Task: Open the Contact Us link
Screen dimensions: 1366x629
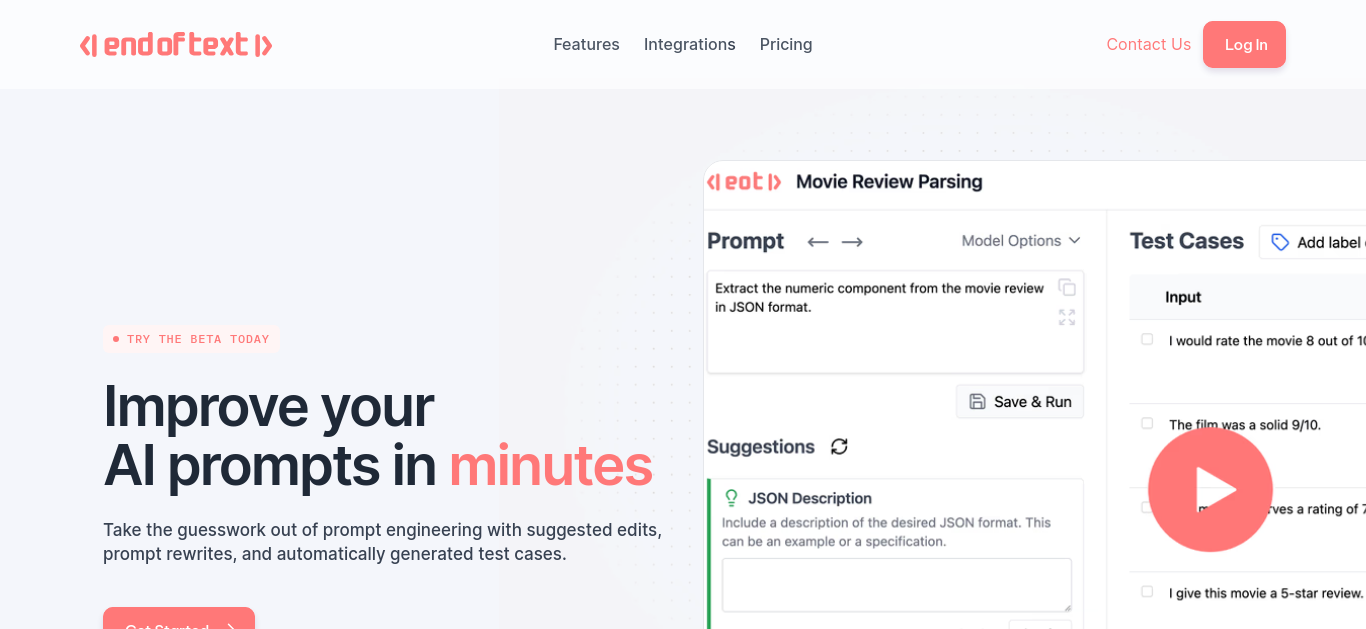Action: pyautogui.click(x=1148, y=45)
